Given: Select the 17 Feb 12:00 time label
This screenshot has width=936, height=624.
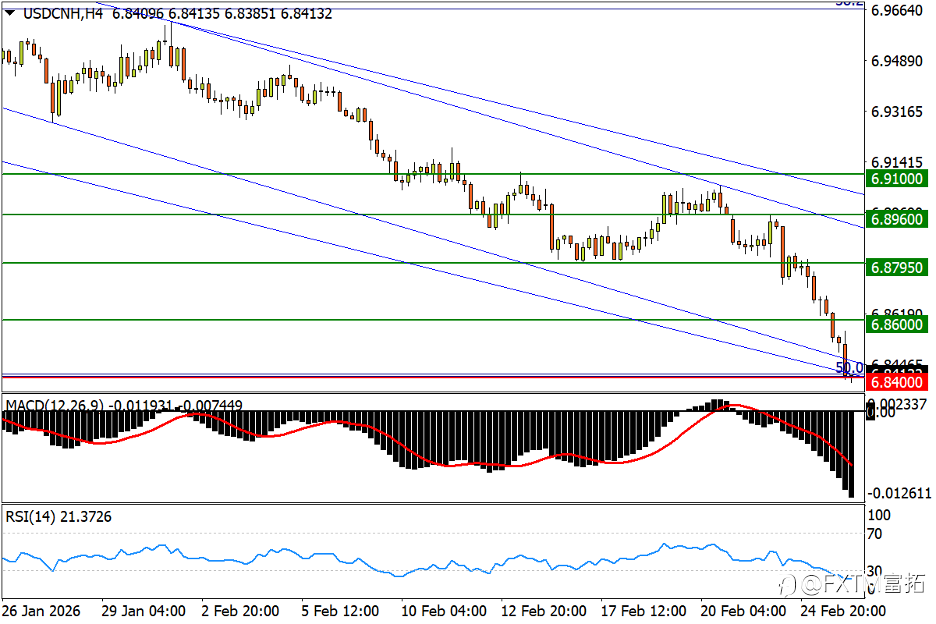Looking at the screenshot, I should (643, 611).
